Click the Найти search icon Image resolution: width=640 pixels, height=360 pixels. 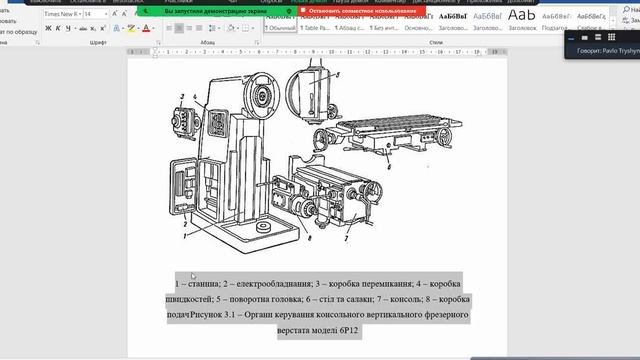[627, 9]
